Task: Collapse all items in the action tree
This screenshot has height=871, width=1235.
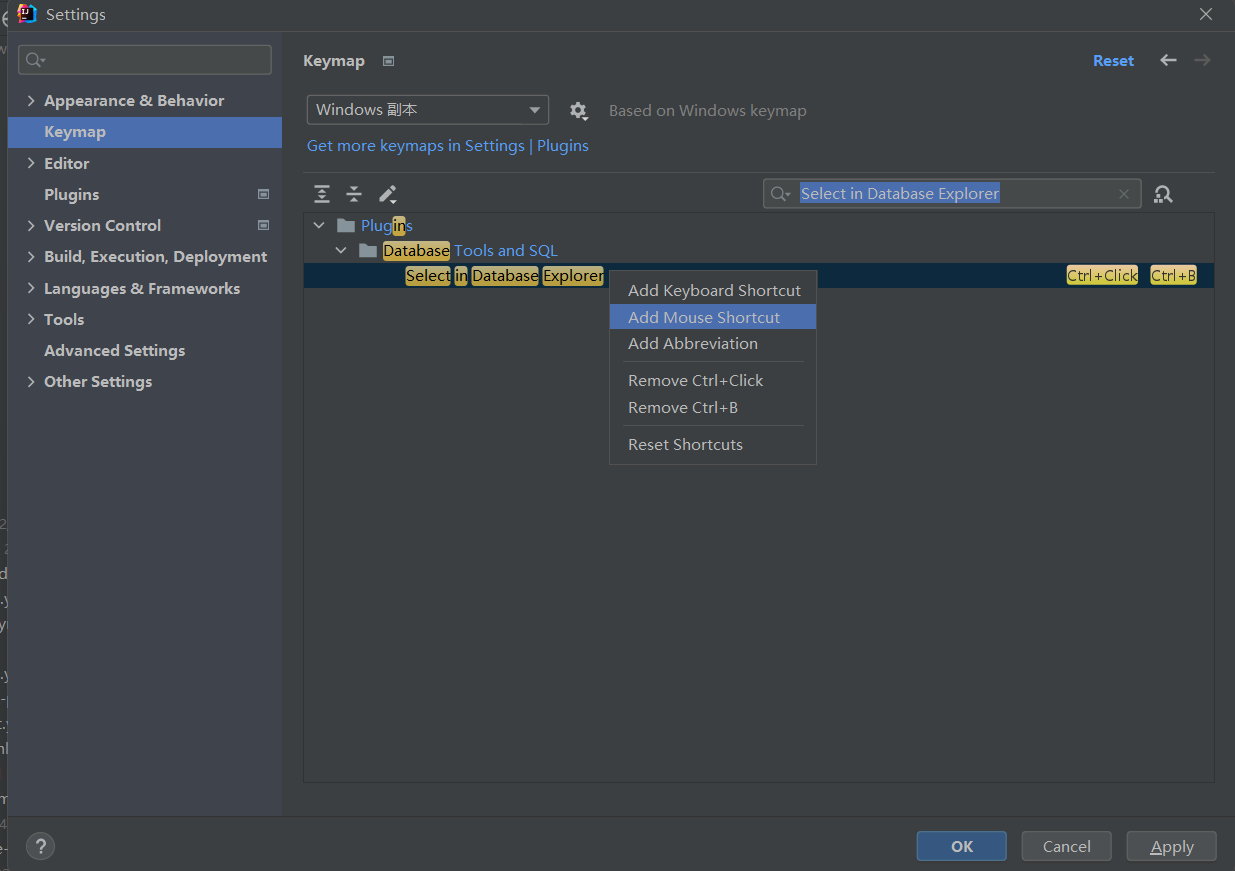Action: [353, 193]
